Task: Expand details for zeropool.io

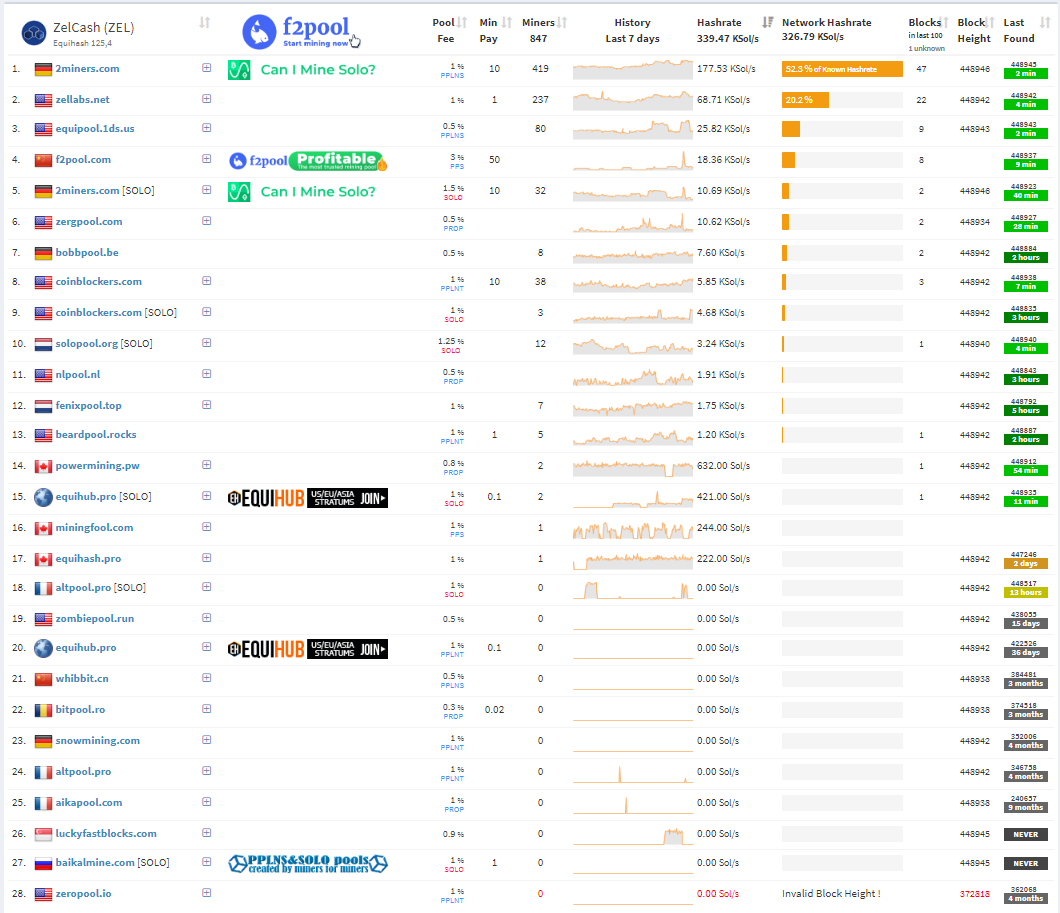Action: (207, 893)
